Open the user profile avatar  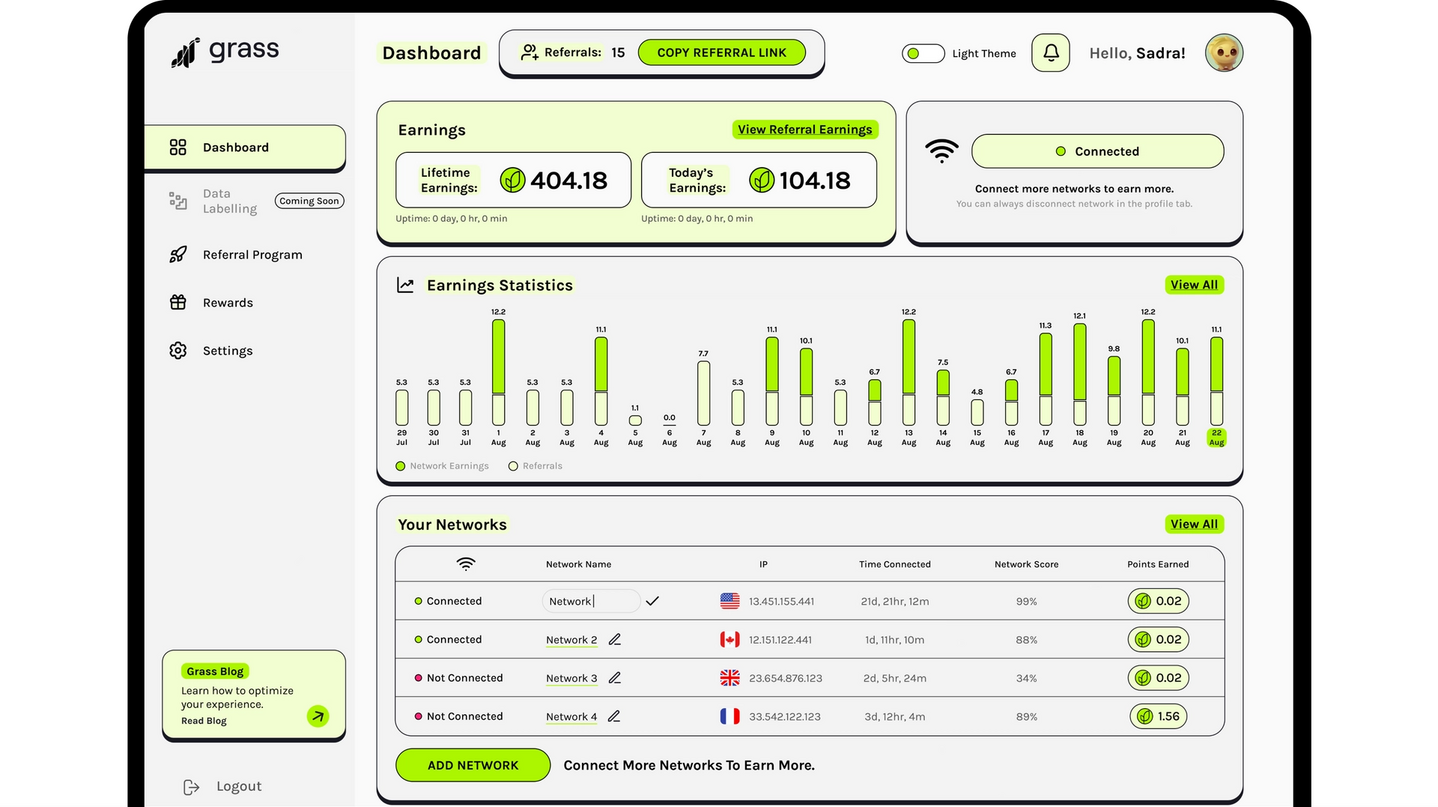[1223, 53]
